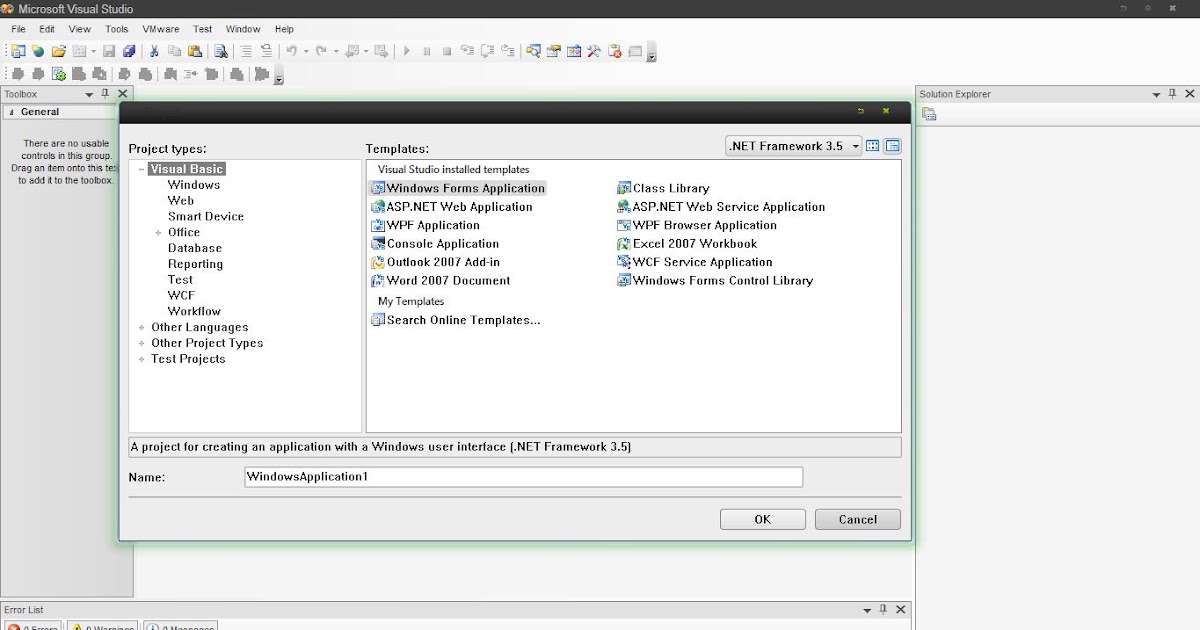The height and width of the screenshot is (630, 1200).
Task: Open the .NET Framework 3.5 dropdown
Action: coord(794,146)
